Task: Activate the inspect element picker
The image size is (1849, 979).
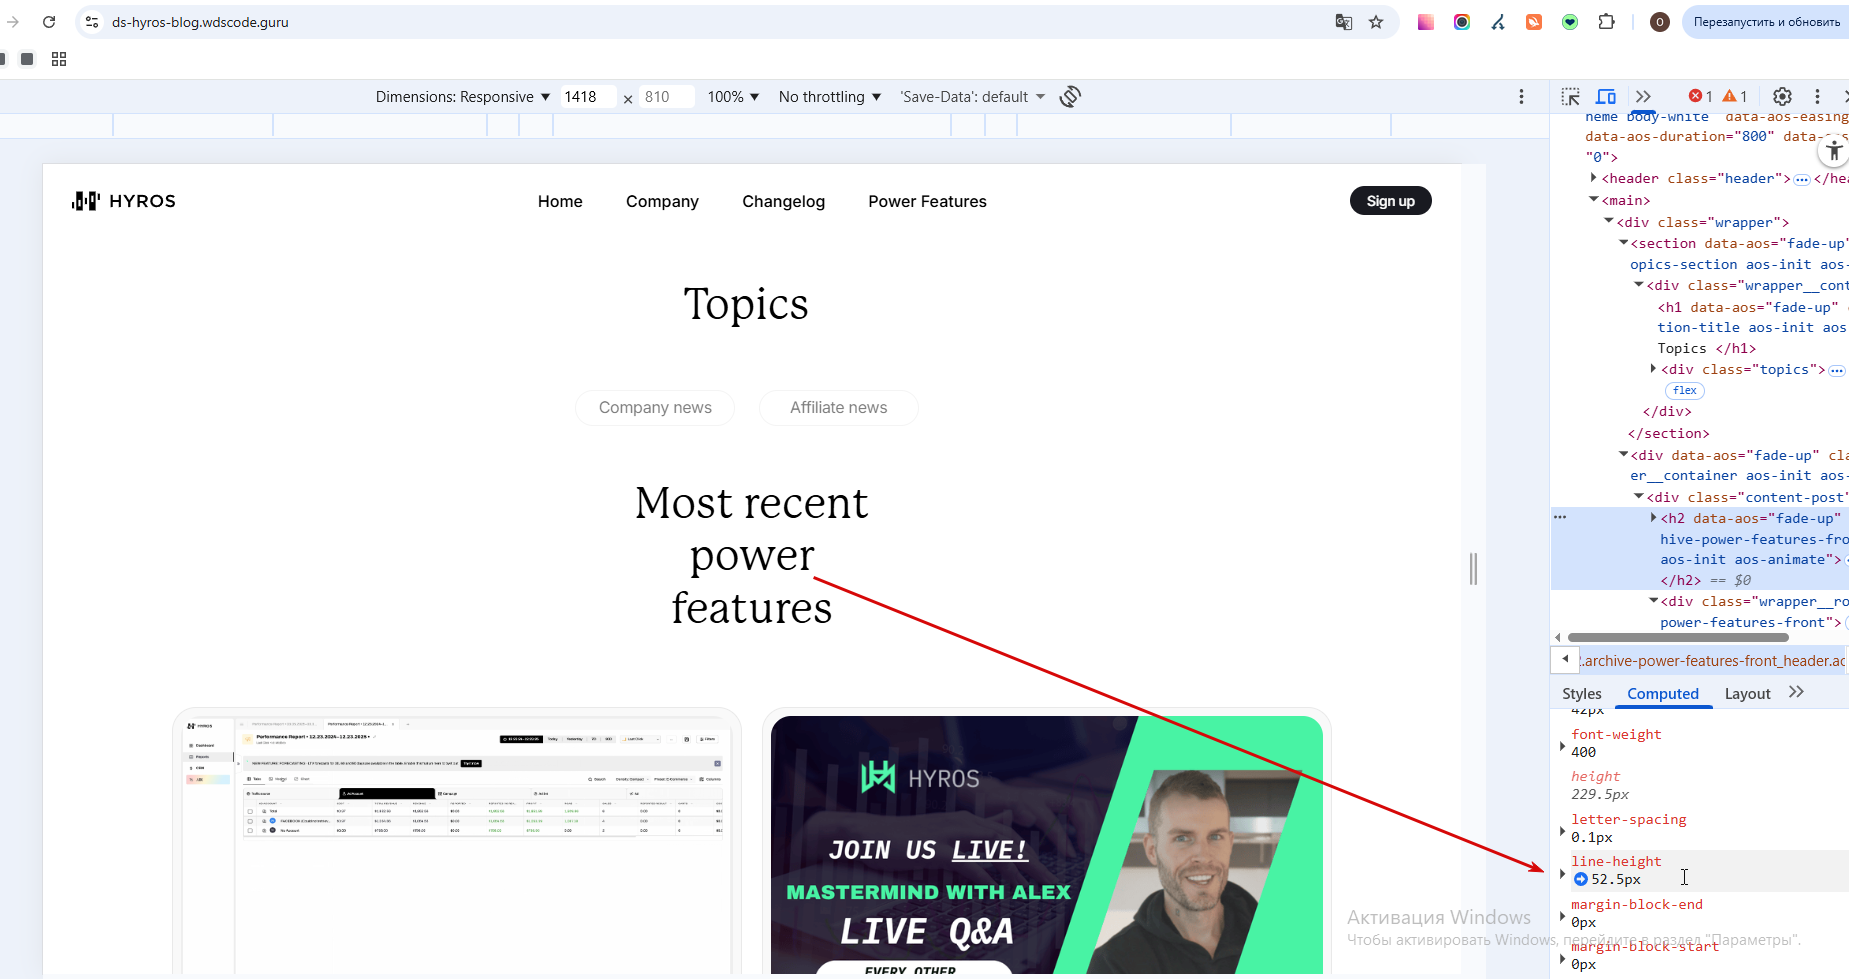Action: coord(1571,96)
